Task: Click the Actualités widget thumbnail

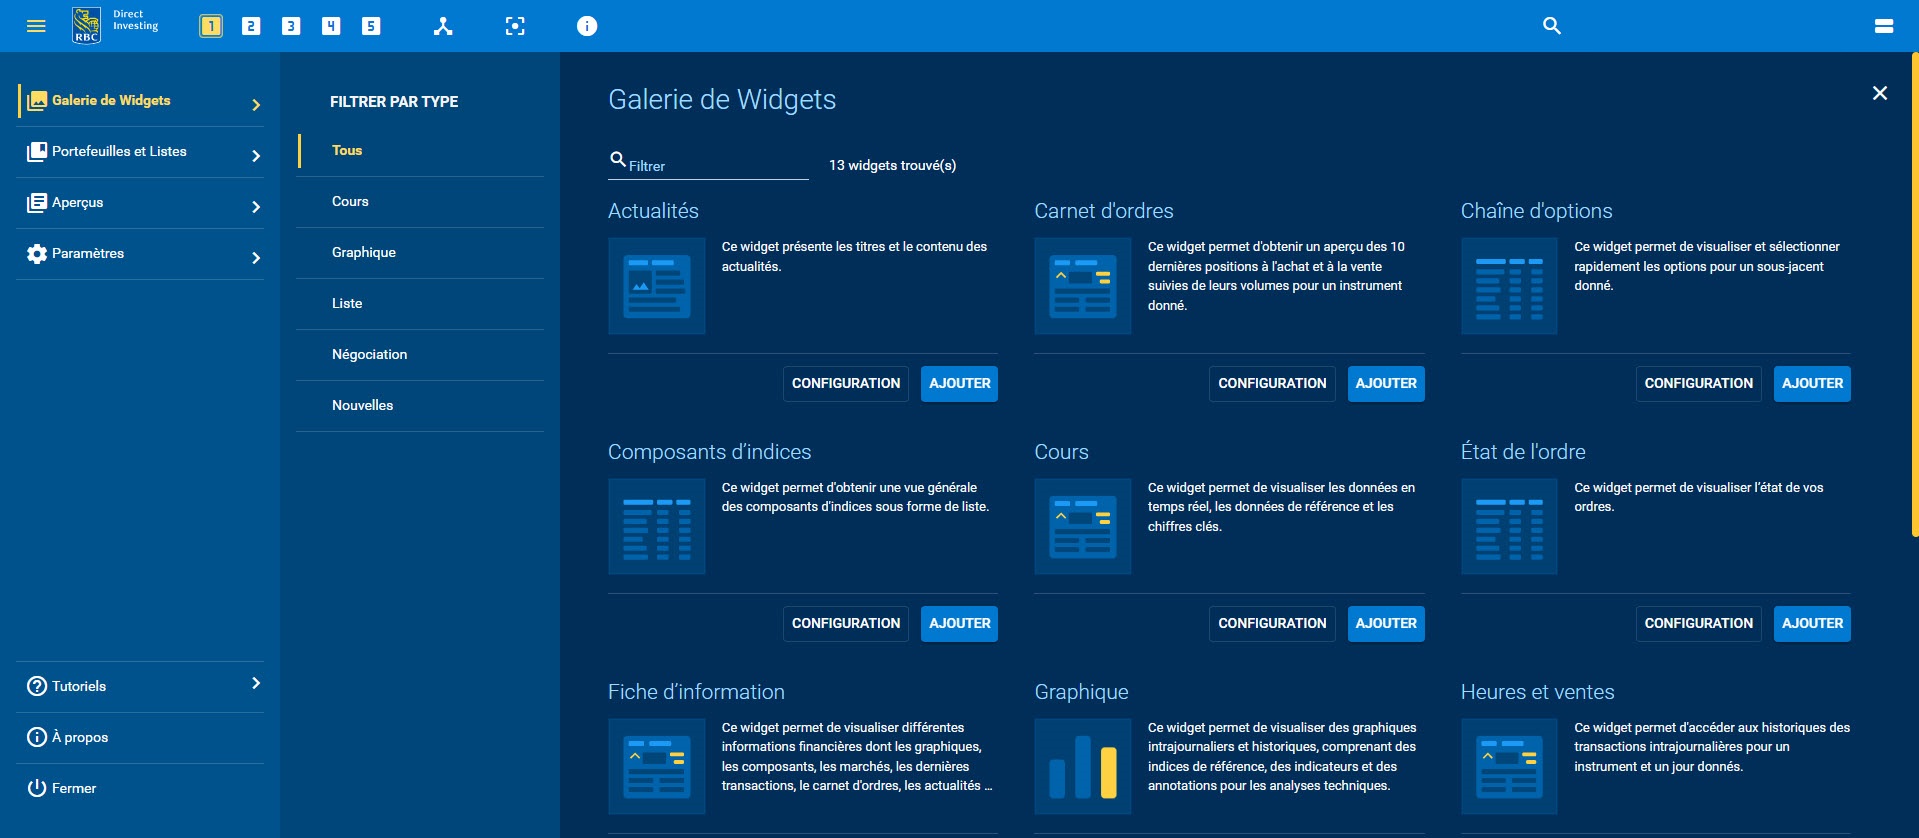Action: coord(657,286)
